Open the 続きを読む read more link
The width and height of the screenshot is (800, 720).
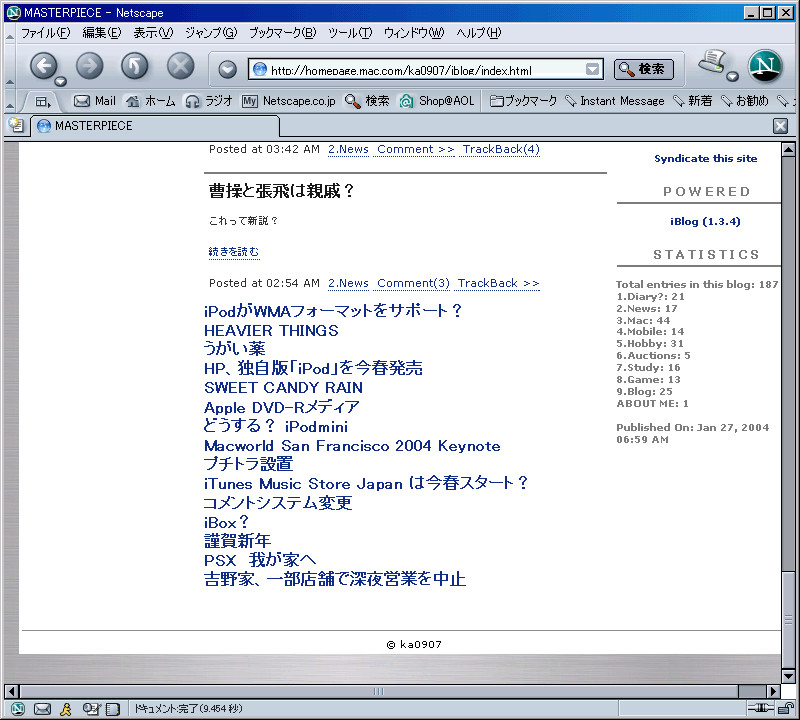[234, 252]
